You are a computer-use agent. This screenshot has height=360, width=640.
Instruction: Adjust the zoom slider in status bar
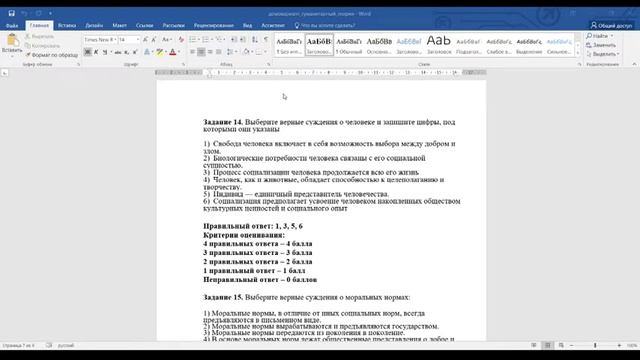(595, 345)
